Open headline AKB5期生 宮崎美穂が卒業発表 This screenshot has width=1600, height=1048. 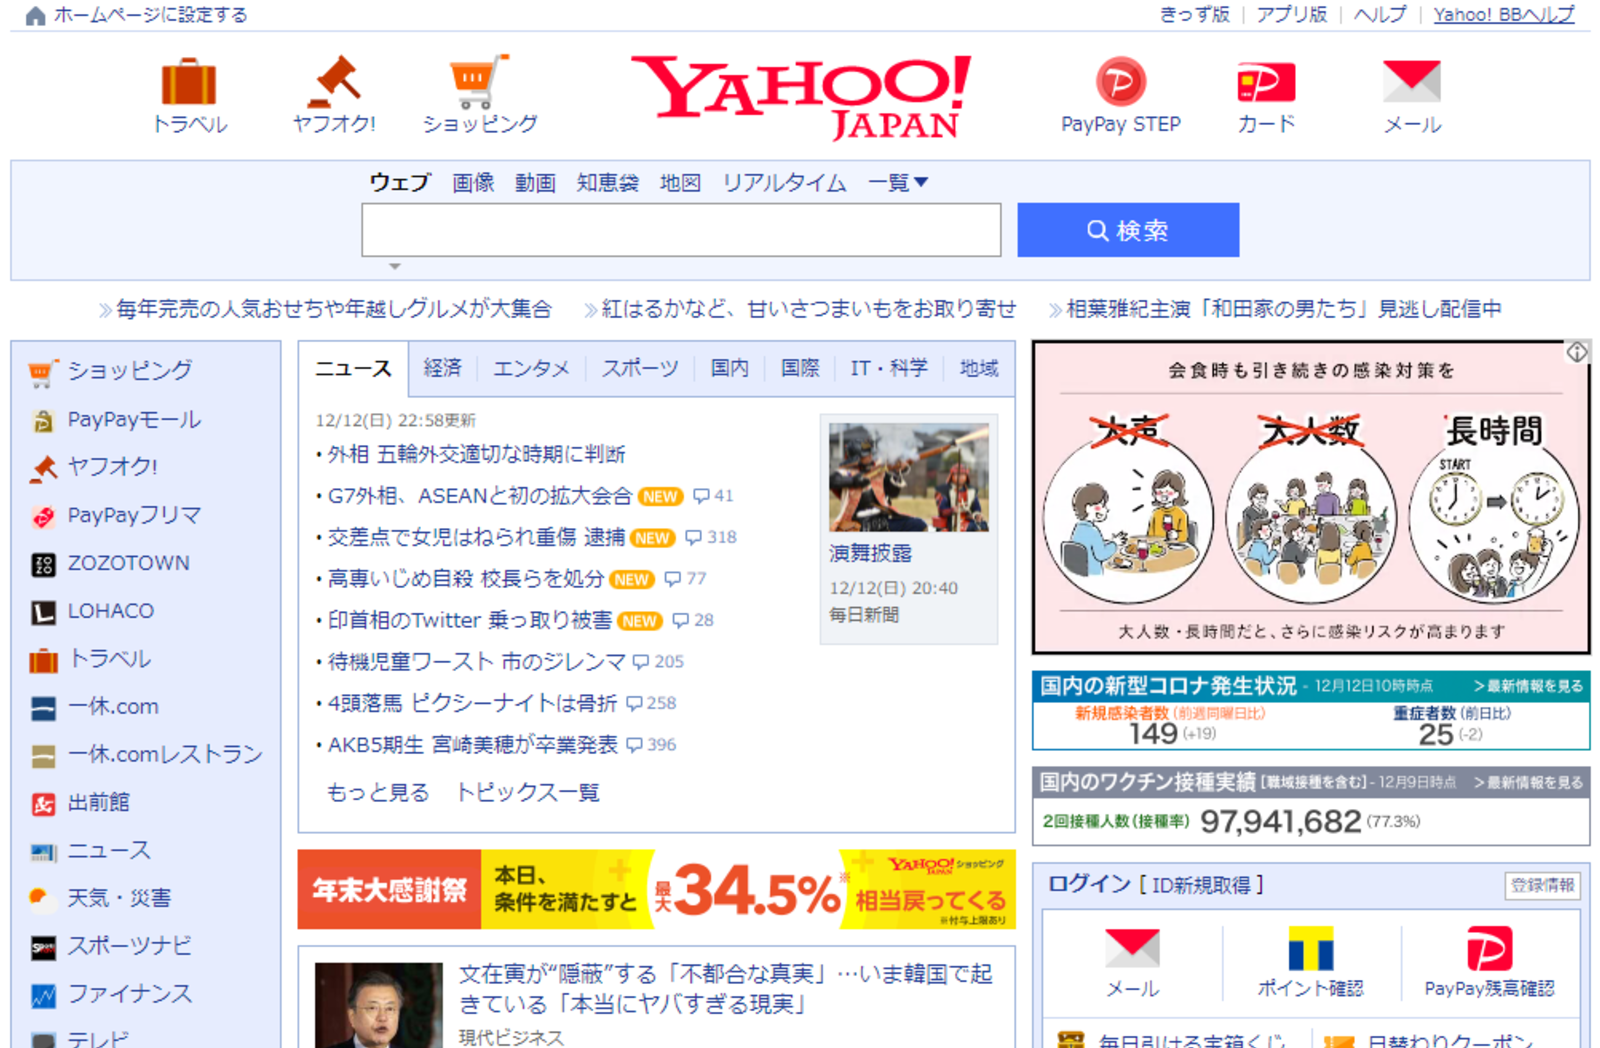click(x=473, y=745)
